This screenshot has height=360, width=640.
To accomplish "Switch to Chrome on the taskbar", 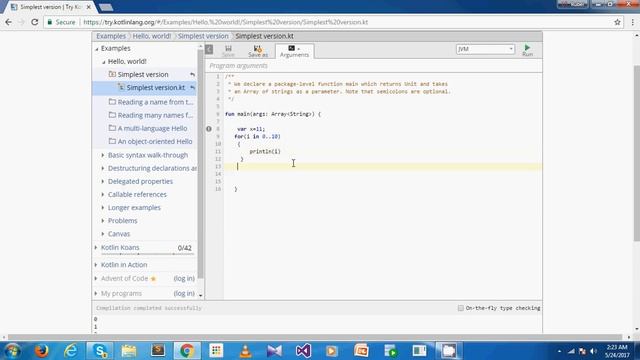I will click(x=187, y=351).
